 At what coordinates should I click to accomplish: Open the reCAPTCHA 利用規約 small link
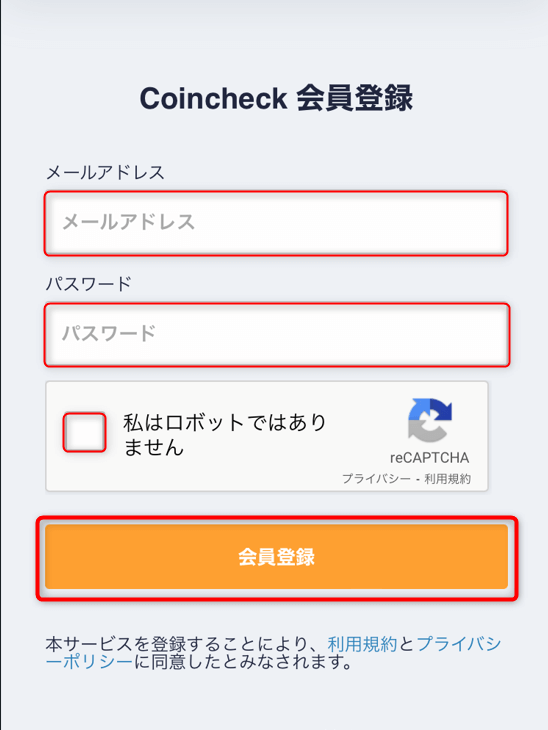pyautogui.click(x=447, y=479)
